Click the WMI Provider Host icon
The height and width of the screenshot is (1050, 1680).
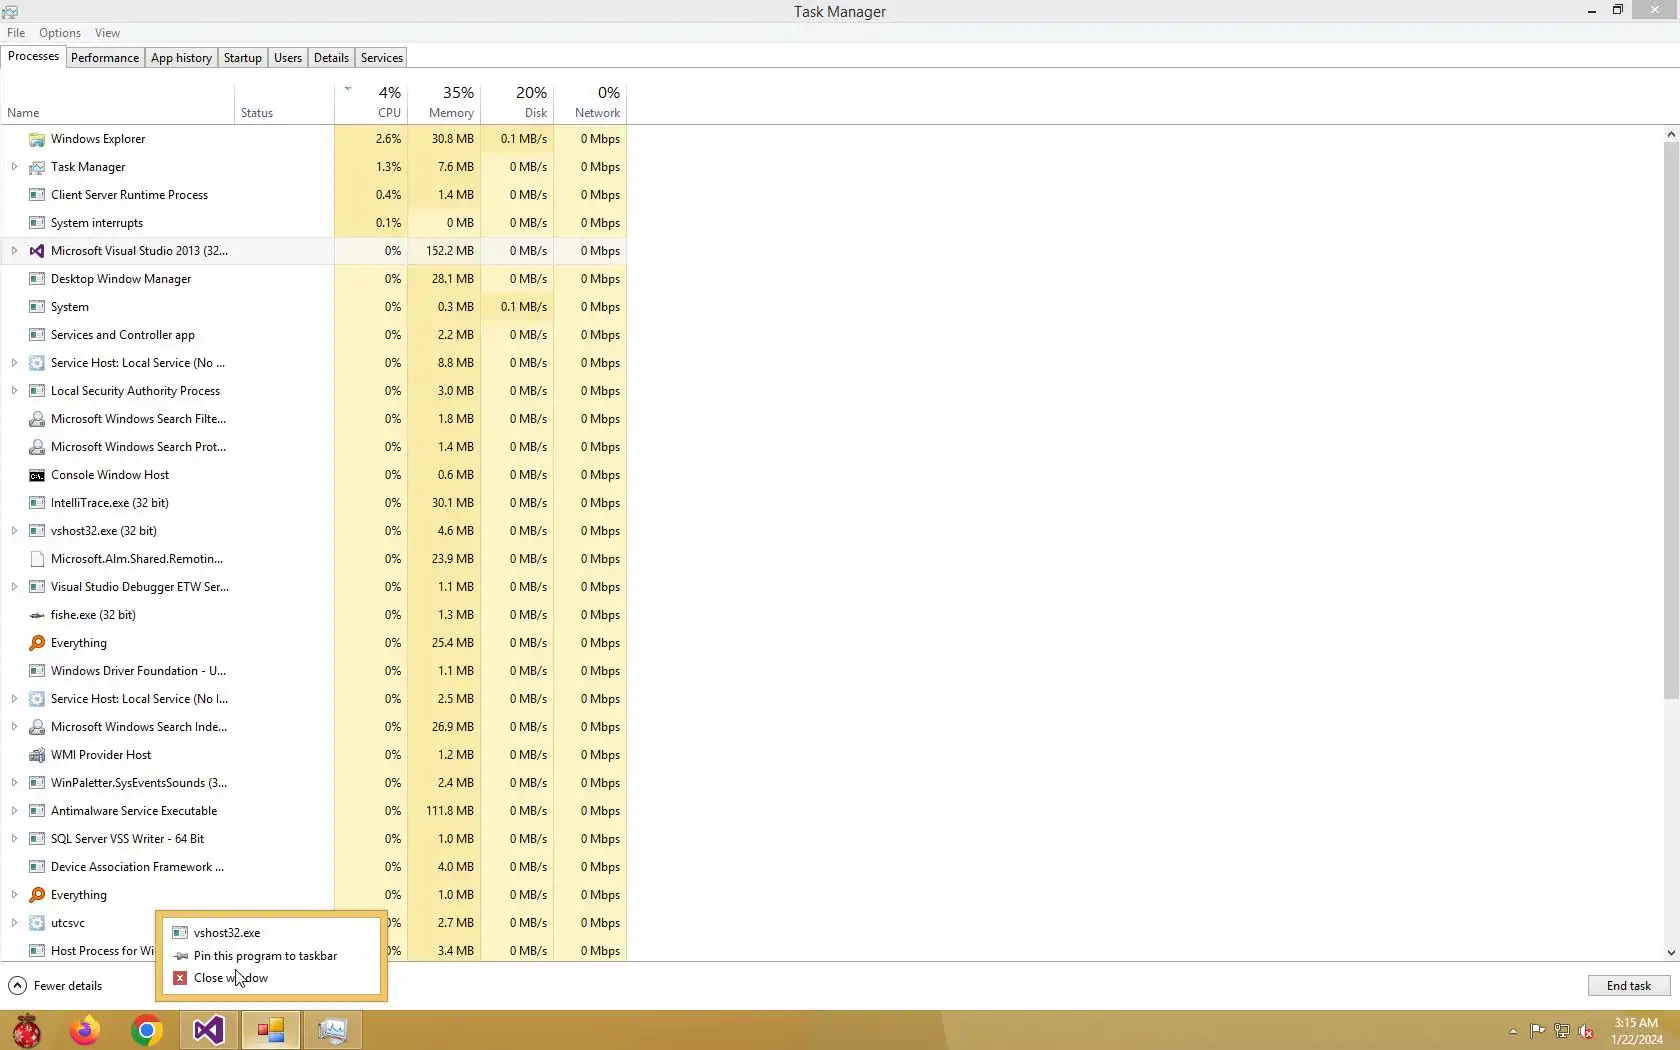(37, 755)
